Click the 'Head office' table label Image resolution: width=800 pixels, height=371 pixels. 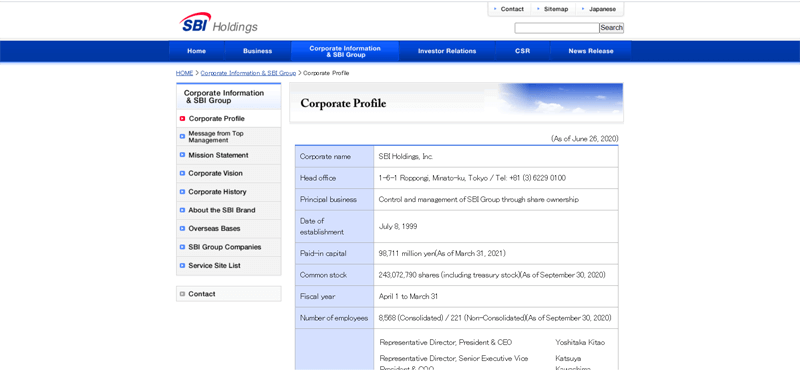point(318,178)
